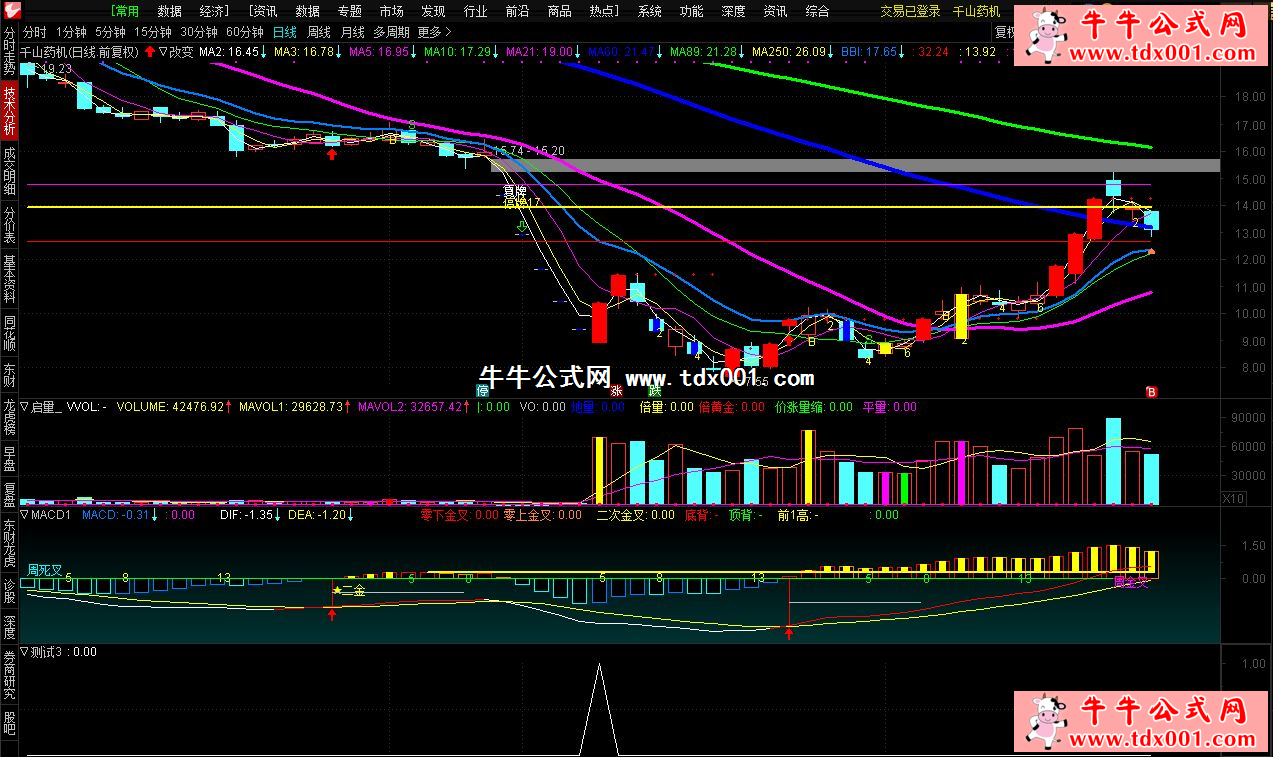The width and height of the screenshot is (1273, 757).
Task: Switch to the 分时 period tab
Action: pos(34,32)
